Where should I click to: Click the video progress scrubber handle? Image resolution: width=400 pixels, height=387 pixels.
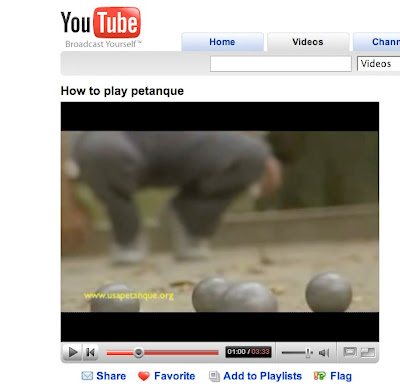pos(139,352)
